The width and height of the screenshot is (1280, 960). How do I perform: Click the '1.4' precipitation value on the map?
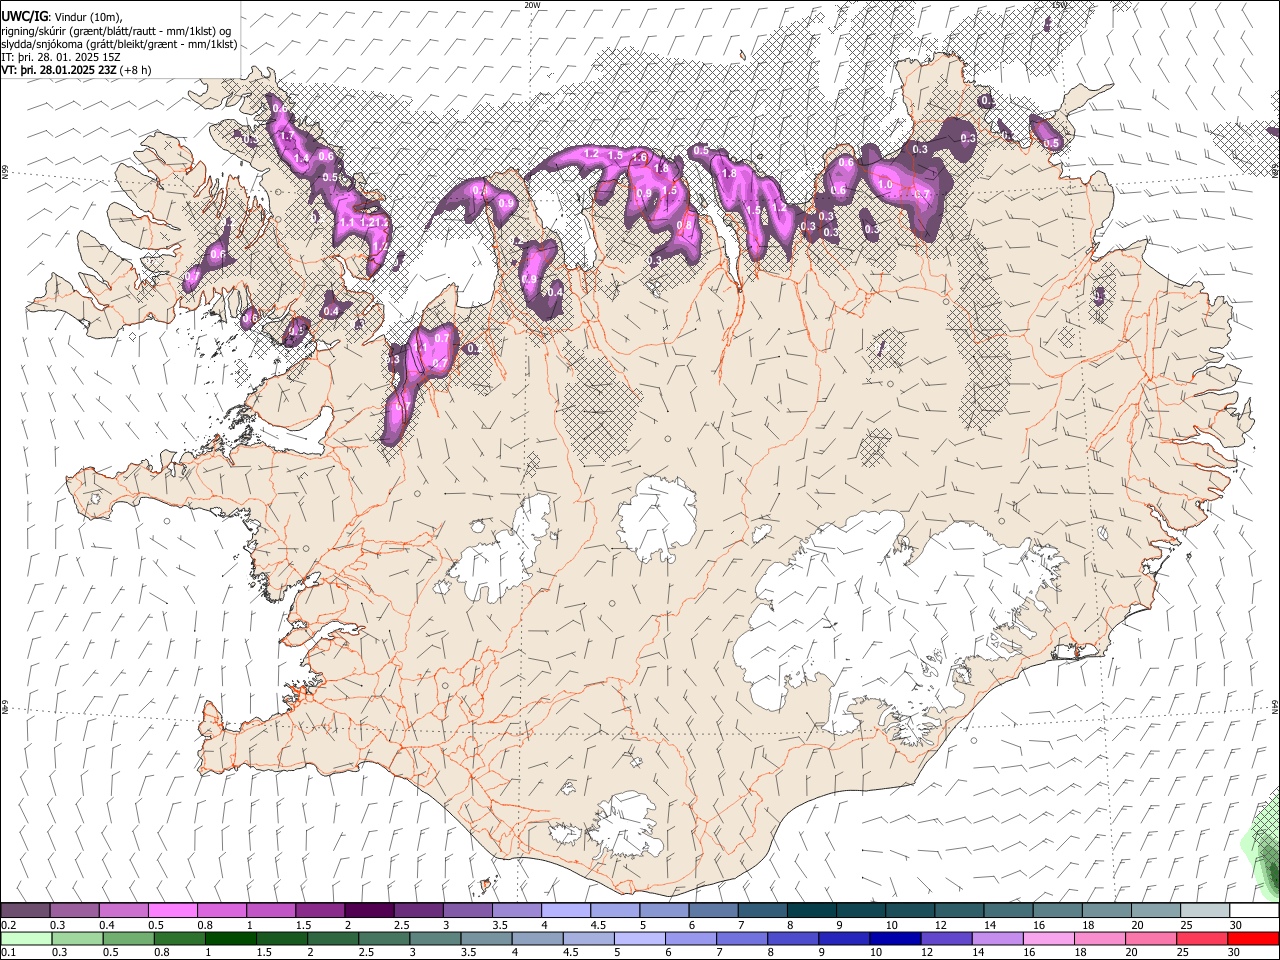coord(301,158)
